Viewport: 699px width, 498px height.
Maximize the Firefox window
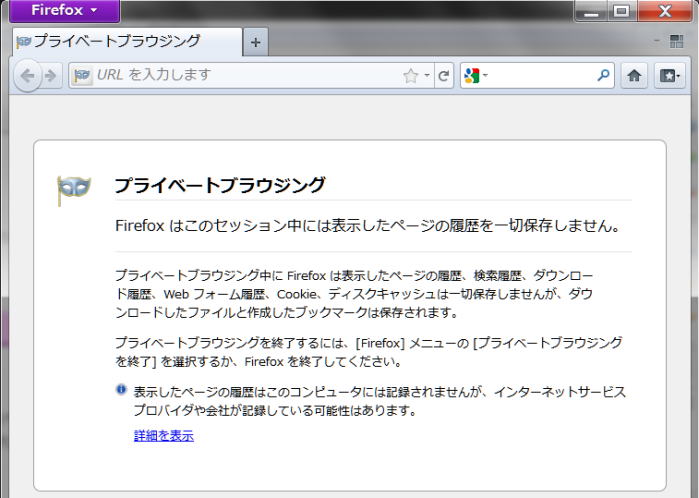[x=622, y=11]
